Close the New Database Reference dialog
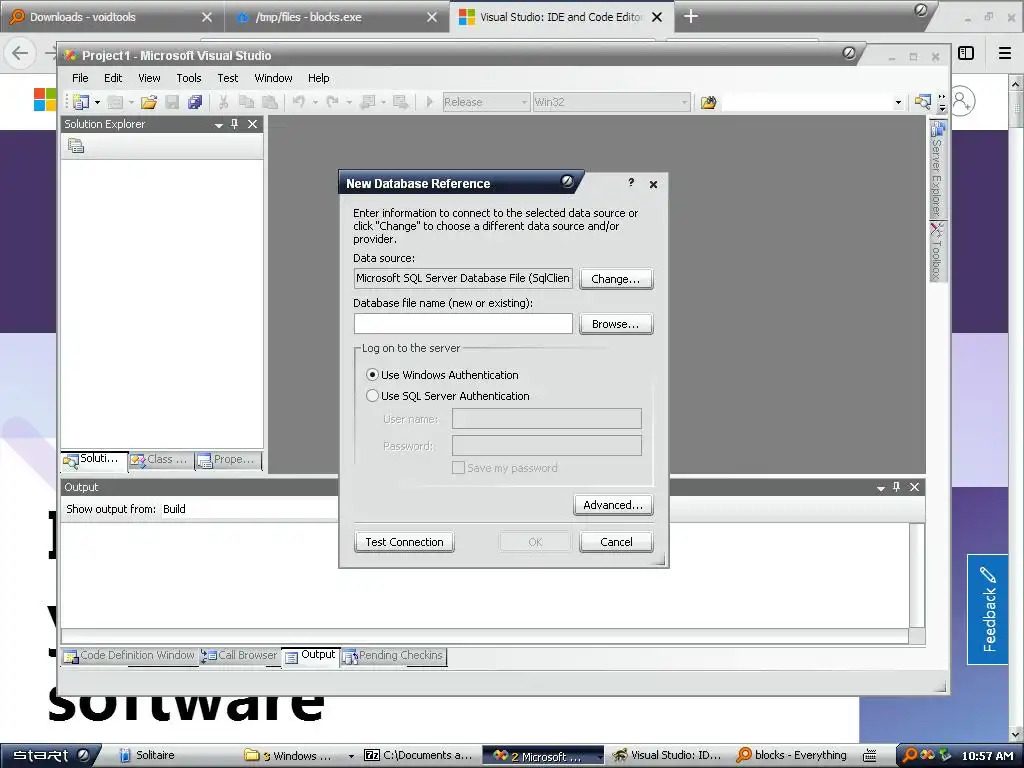 [653, 184]
